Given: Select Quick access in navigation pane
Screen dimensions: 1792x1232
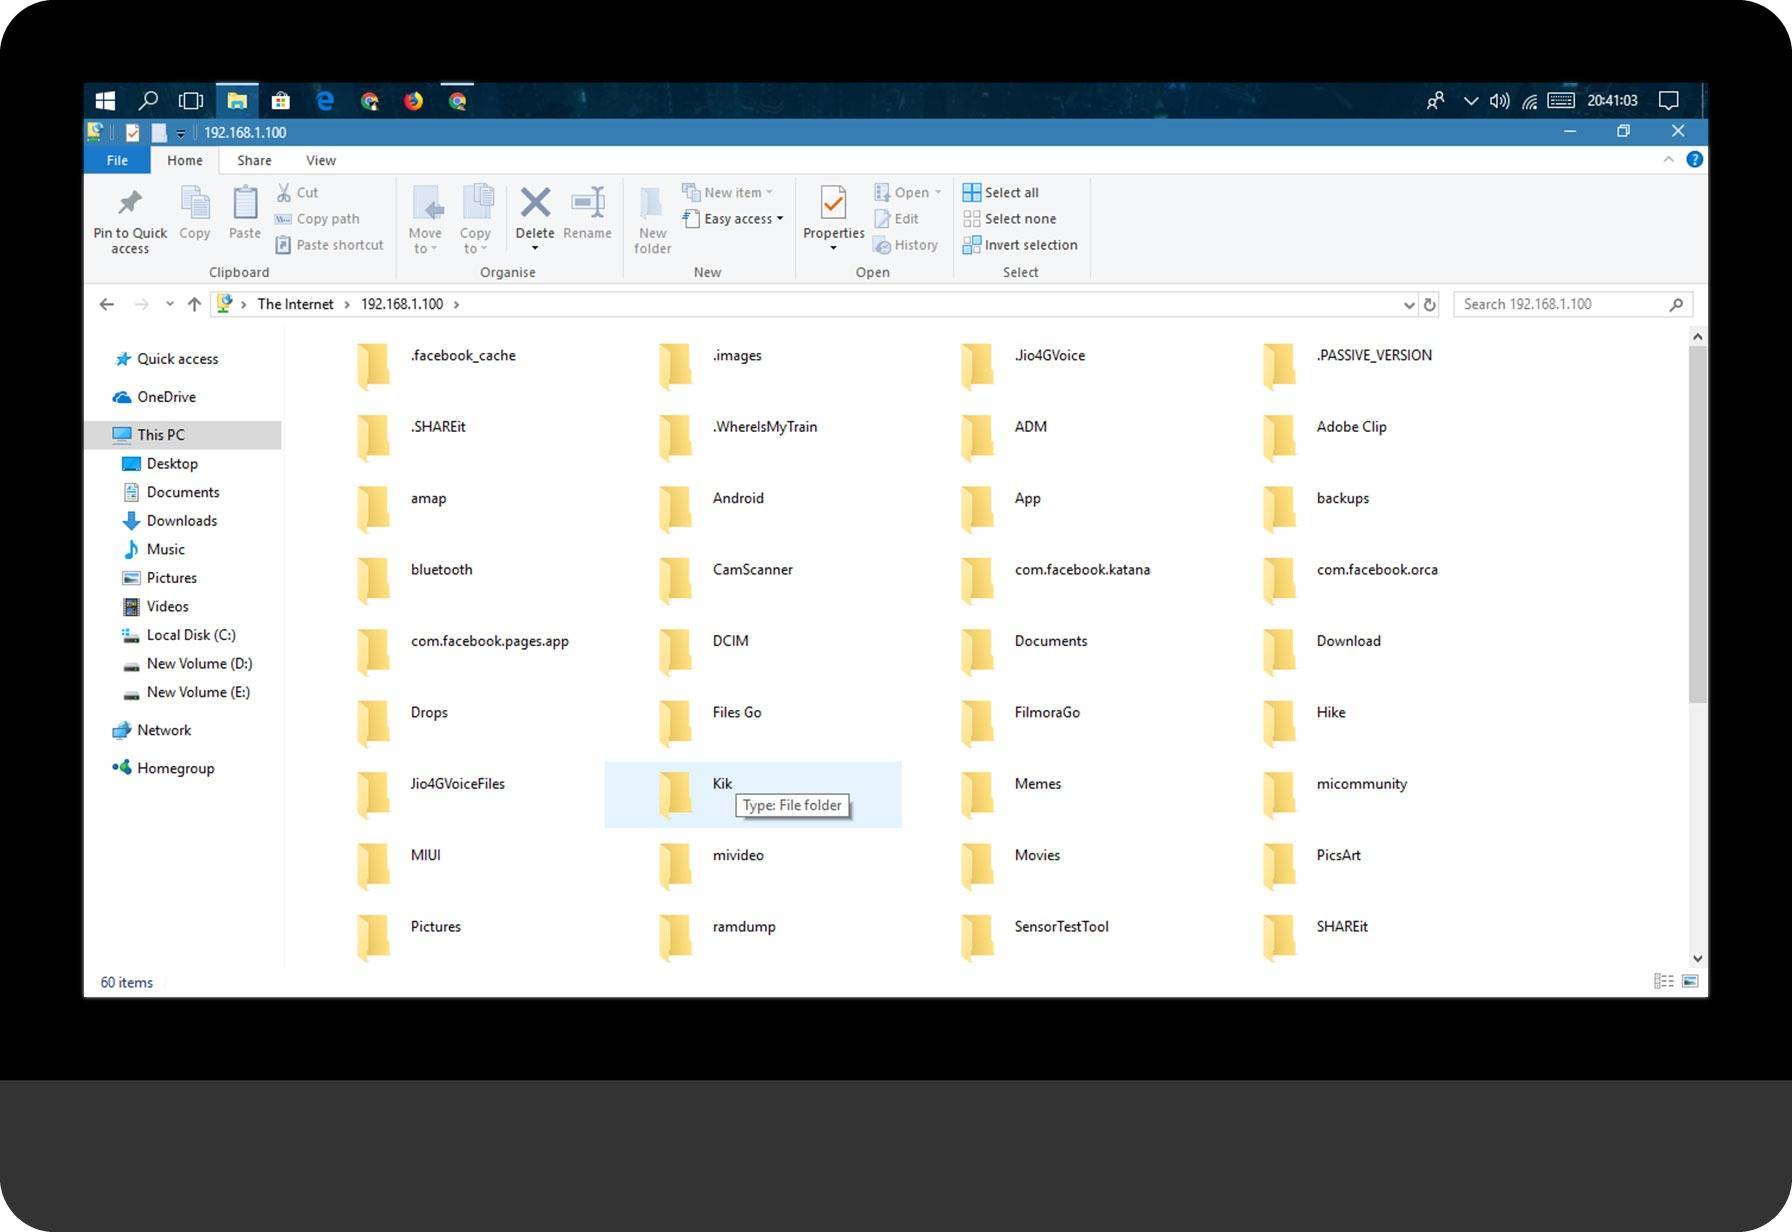Looking at the screenshot, I should tap(177, 359).
